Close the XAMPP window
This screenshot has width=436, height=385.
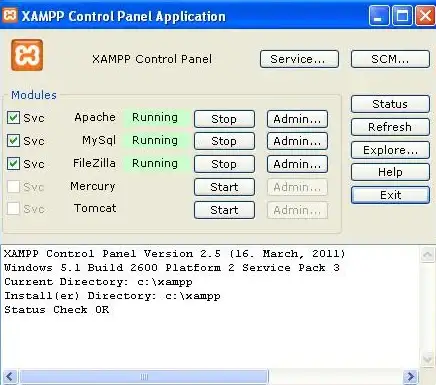coord(425,16)
